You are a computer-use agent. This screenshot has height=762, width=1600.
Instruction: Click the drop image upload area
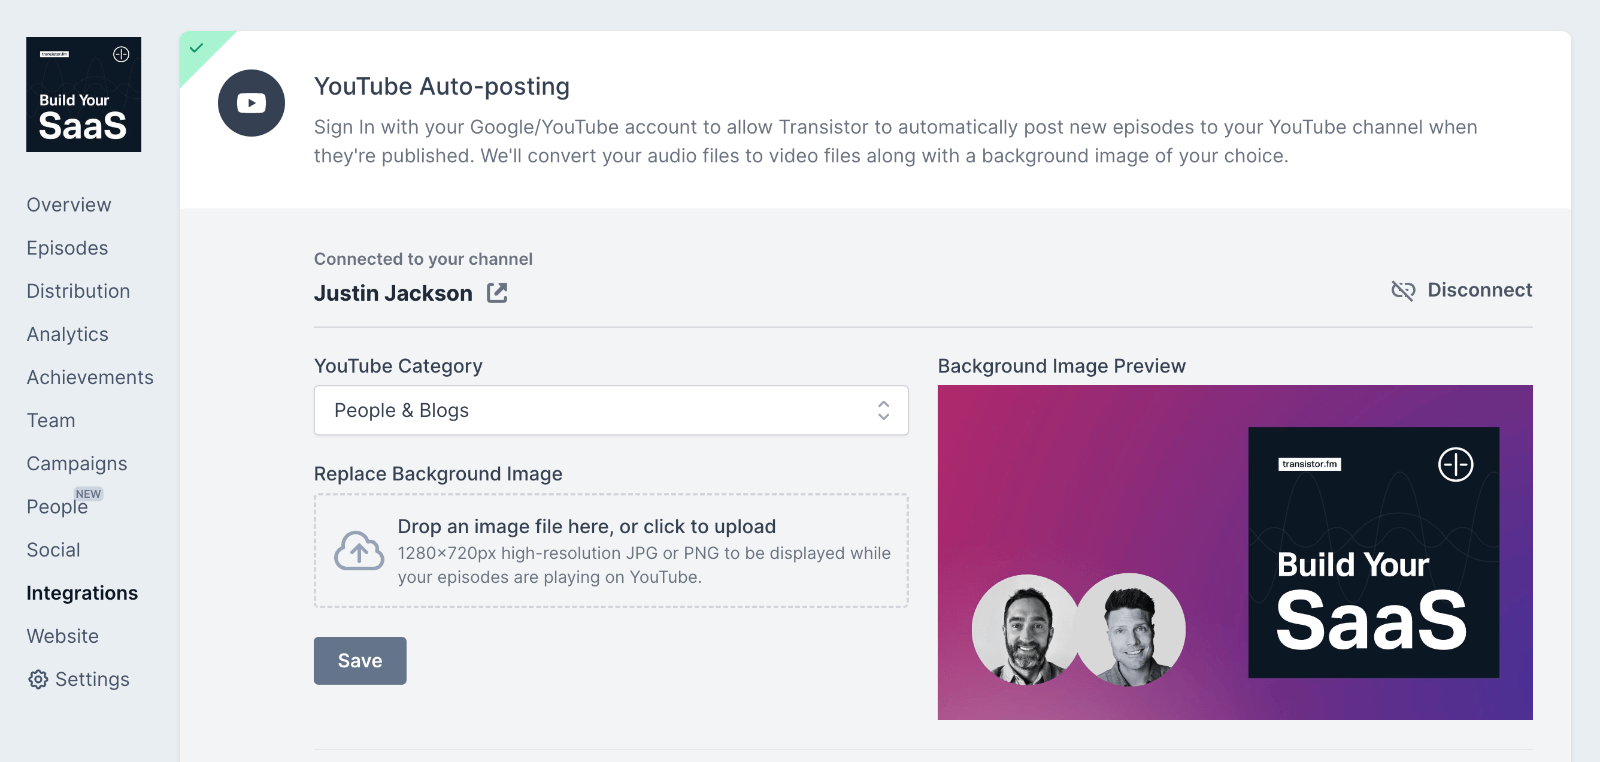click(x=610, y=550)
